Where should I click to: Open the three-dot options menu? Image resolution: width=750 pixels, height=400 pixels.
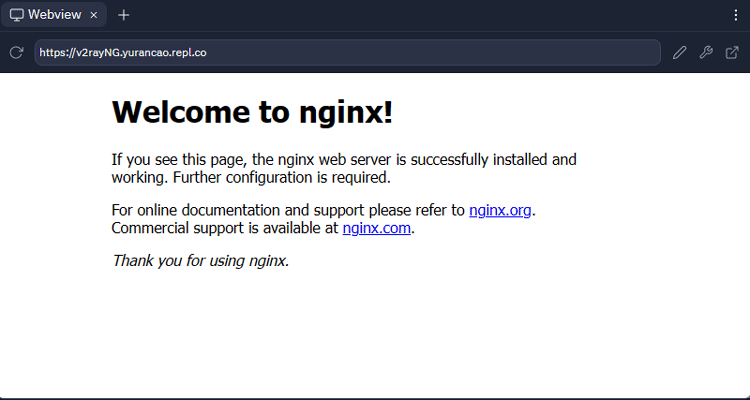[x=736, y=15]
